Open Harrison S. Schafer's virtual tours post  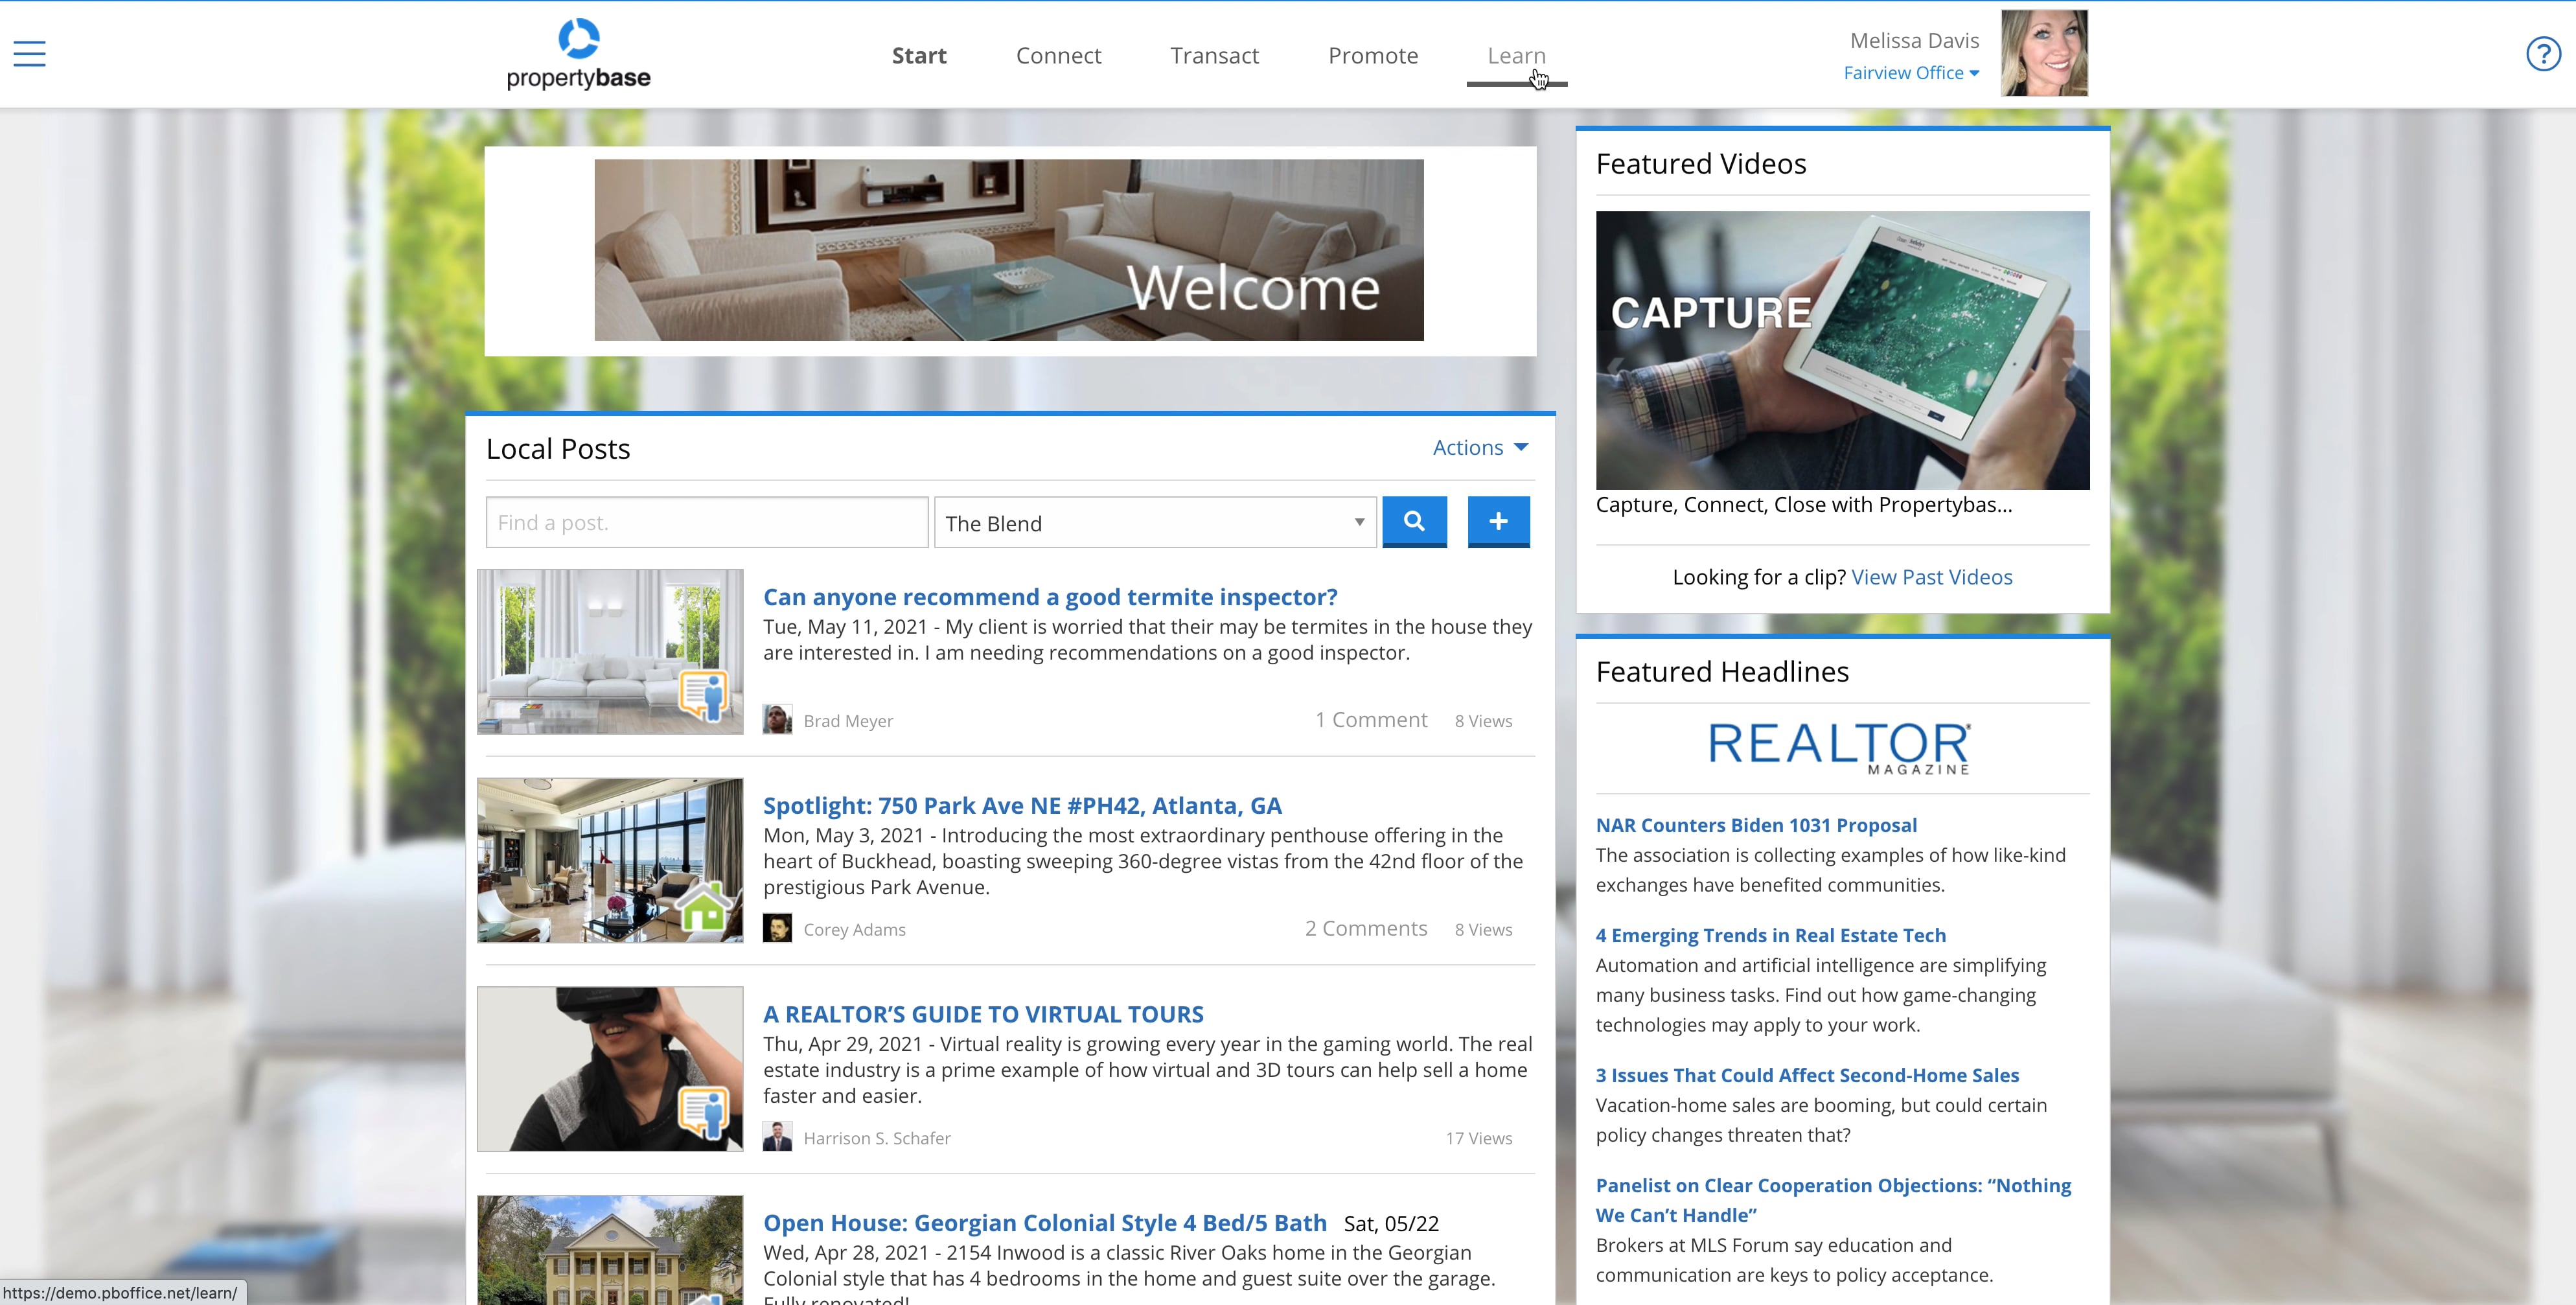coord(983,1013)
